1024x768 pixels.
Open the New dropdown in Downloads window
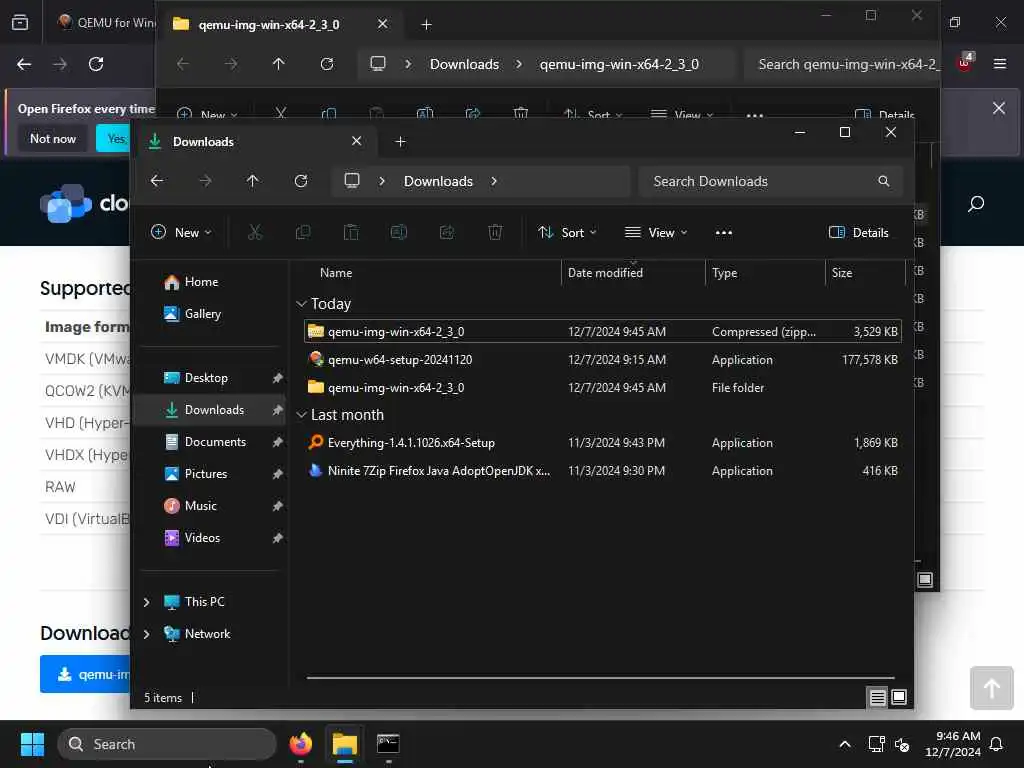pyautogui.click(x=182, y=232)
